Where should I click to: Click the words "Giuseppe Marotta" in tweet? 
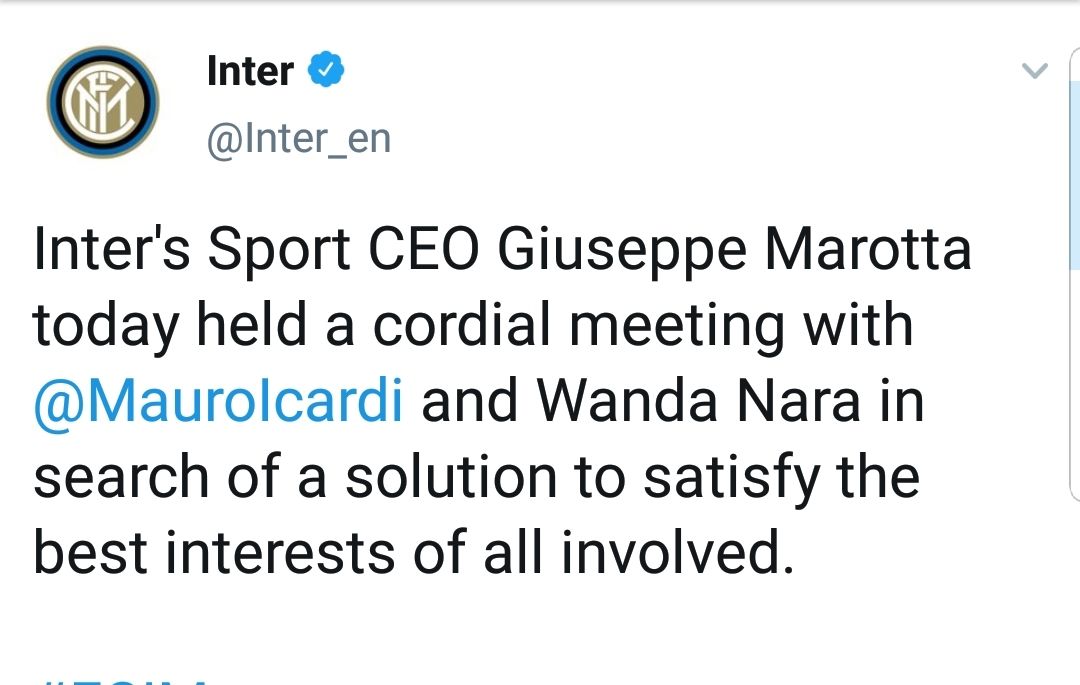click(x=733, y=250)
